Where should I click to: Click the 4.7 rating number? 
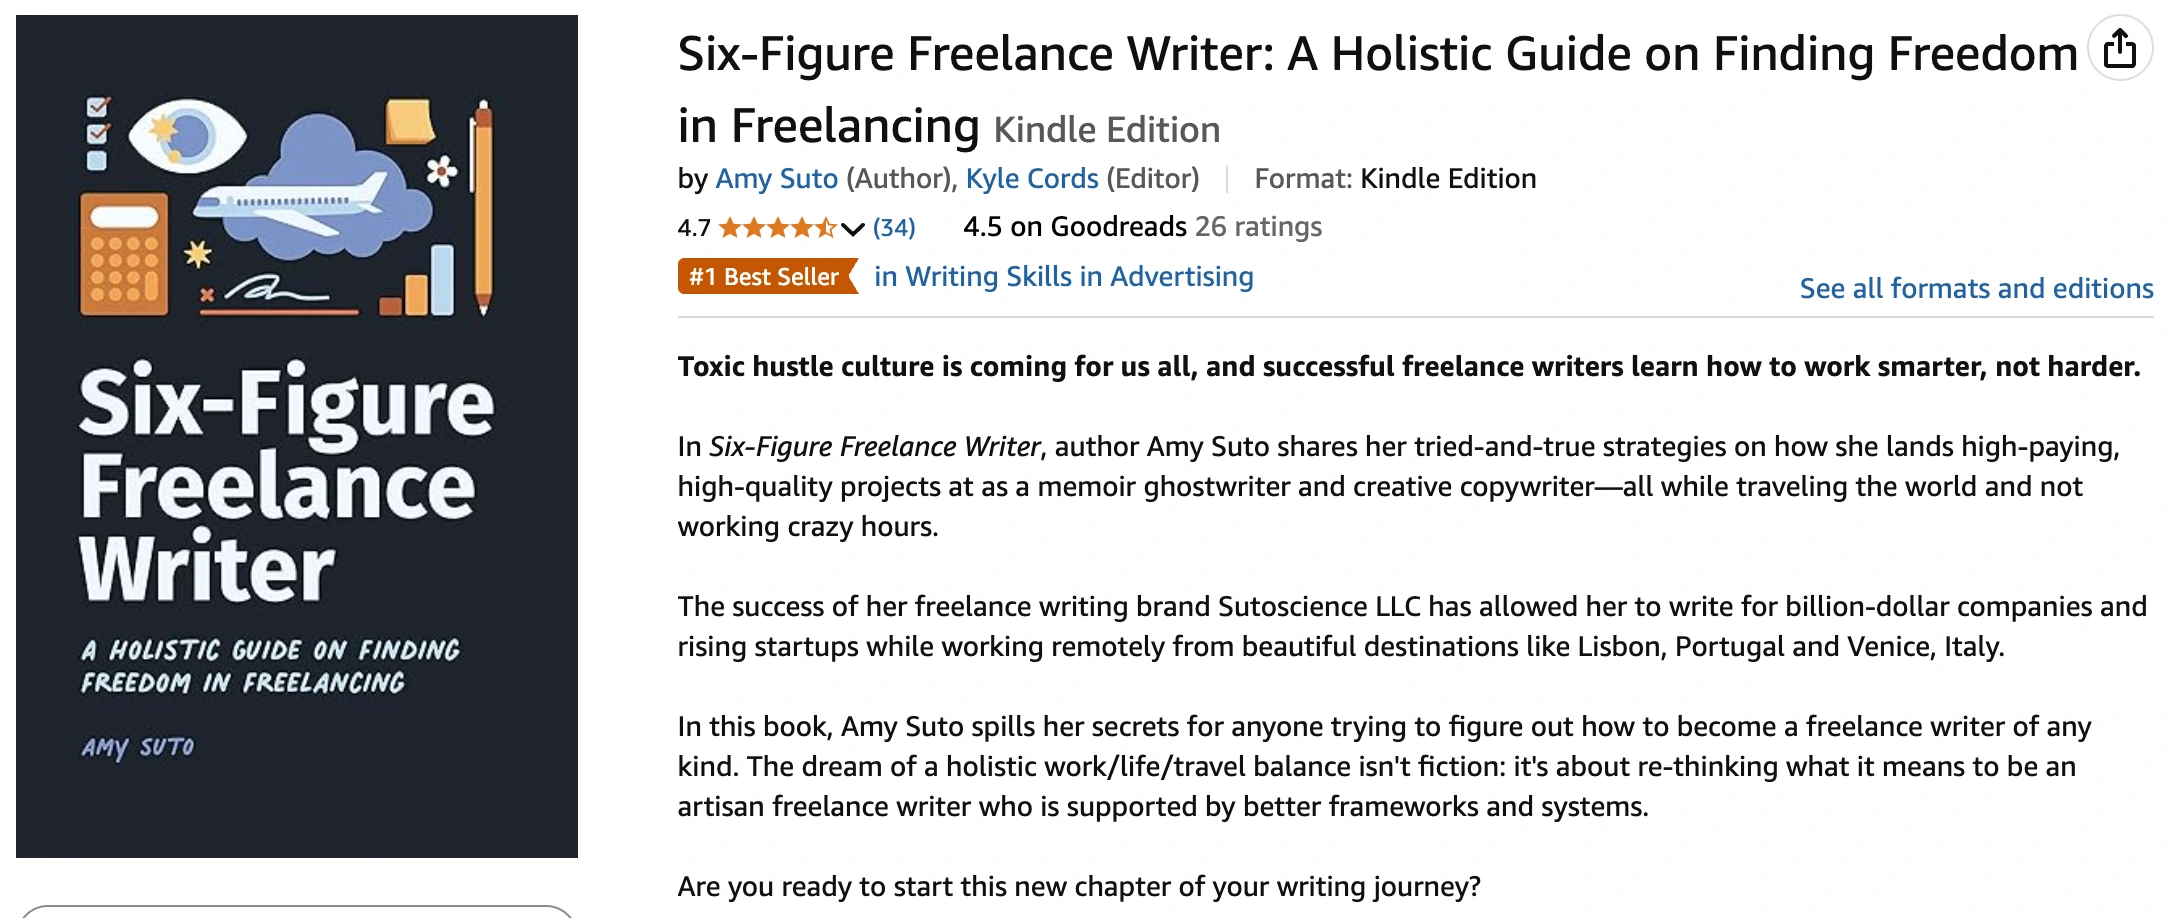point(694,228)
